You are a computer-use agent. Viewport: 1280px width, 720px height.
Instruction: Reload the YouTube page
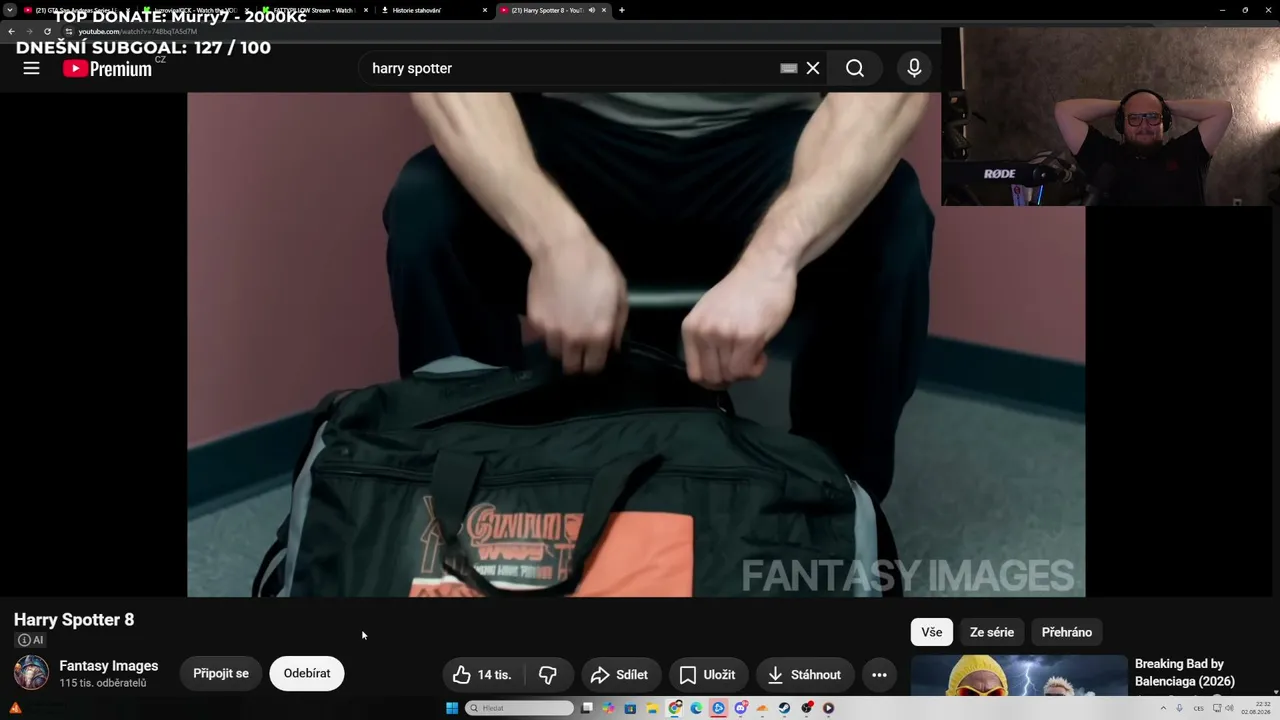click(x=47, y=31)
